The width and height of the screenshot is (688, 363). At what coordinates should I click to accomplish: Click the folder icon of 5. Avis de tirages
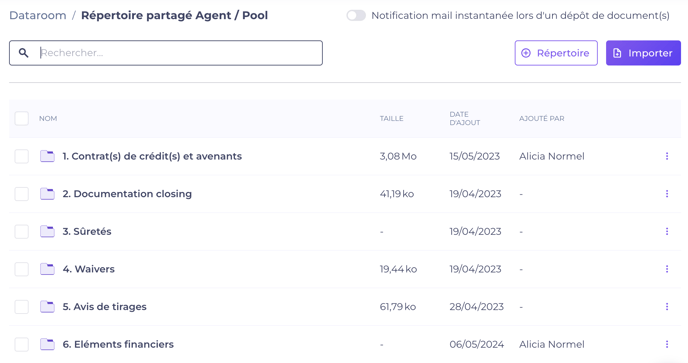tap(47, 306)
